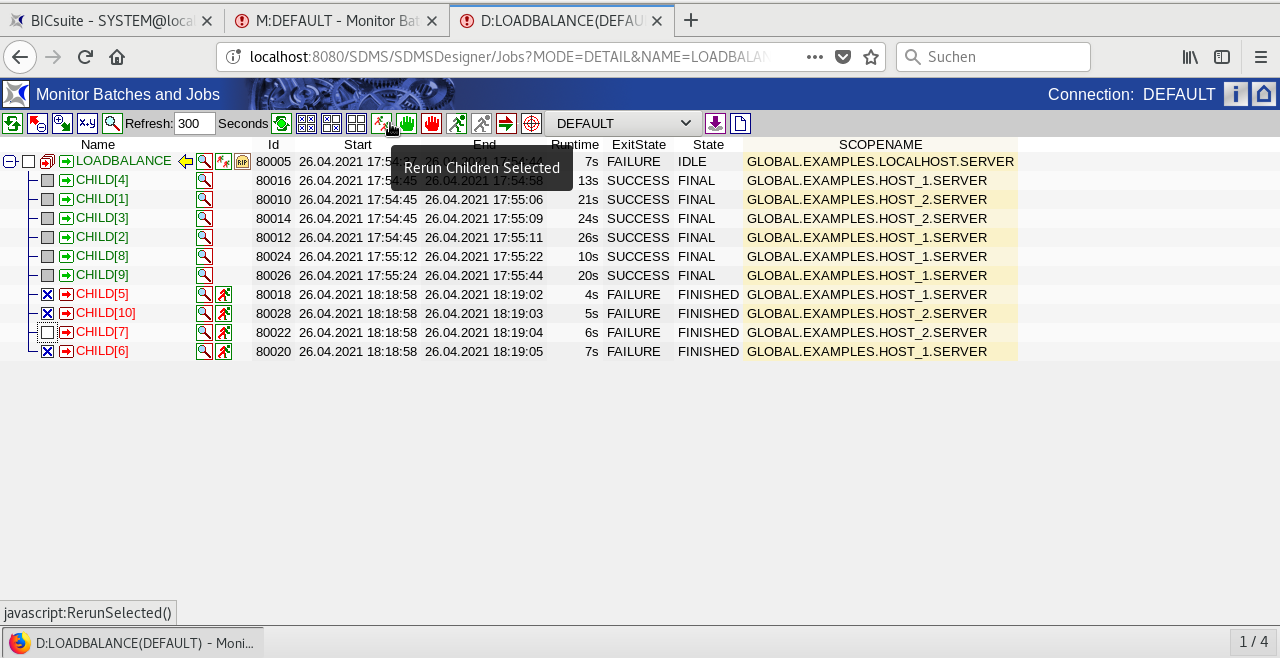
Task: Open details magnifier for LOADBALANCE row
Action: tap(204, 161)
